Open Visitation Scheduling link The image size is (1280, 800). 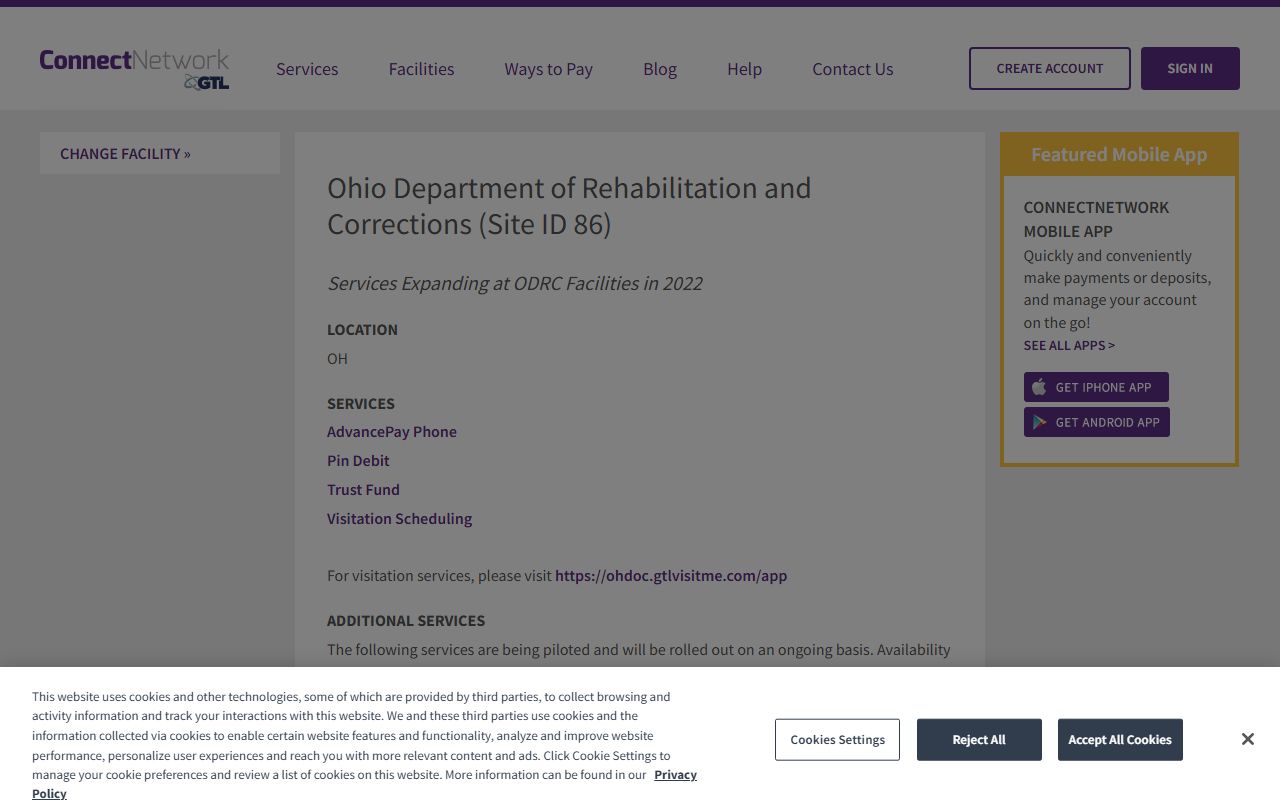399,518
